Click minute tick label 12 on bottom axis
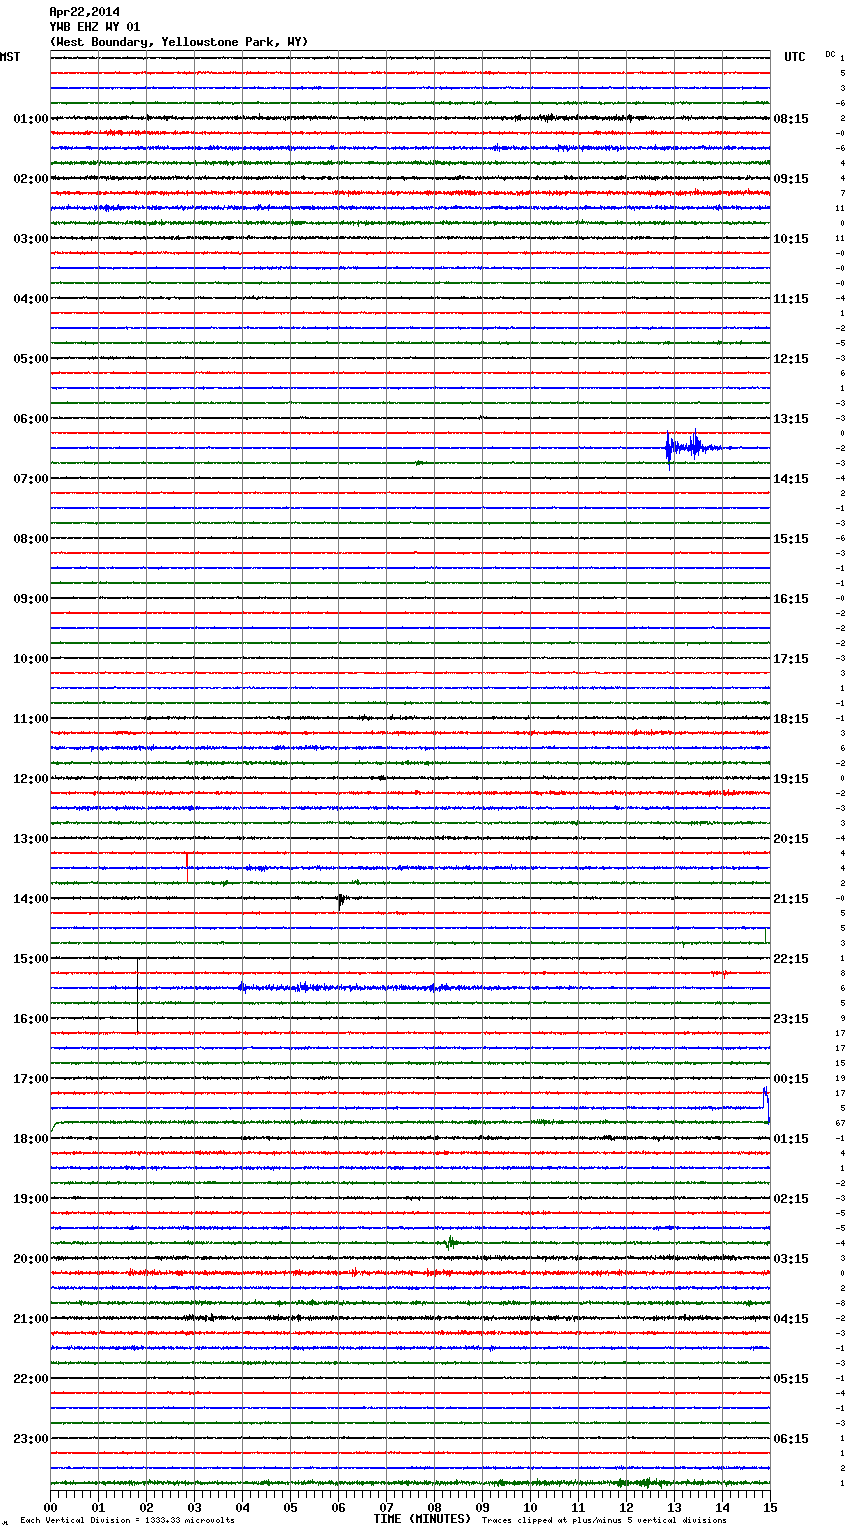 click(x=626, y=1507)
